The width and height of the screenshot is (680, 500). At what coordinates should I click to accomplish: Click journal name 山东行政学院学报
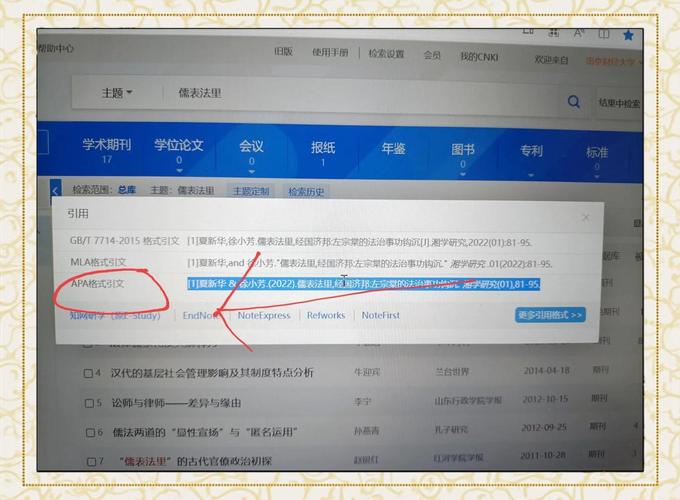coord(468,401)
